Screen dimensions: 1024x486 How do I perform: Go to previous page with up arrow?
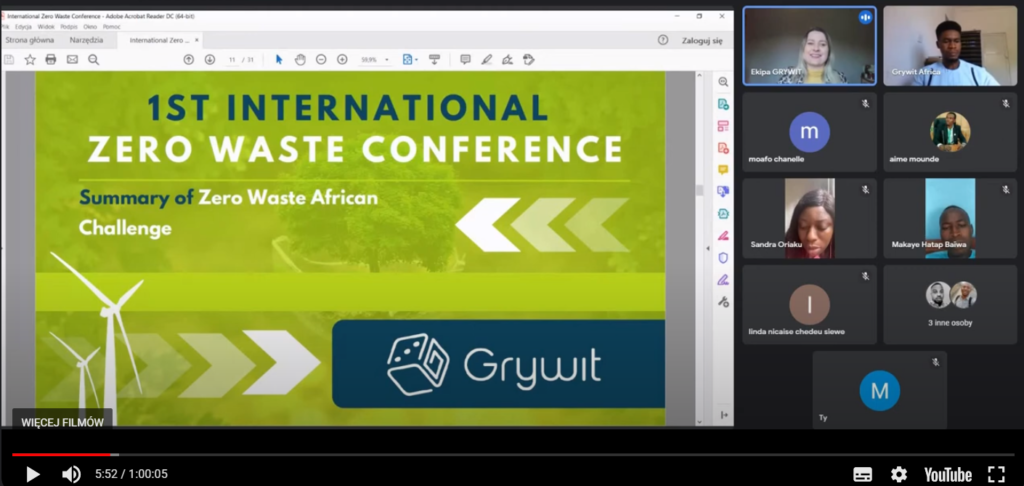coord(189,59)
